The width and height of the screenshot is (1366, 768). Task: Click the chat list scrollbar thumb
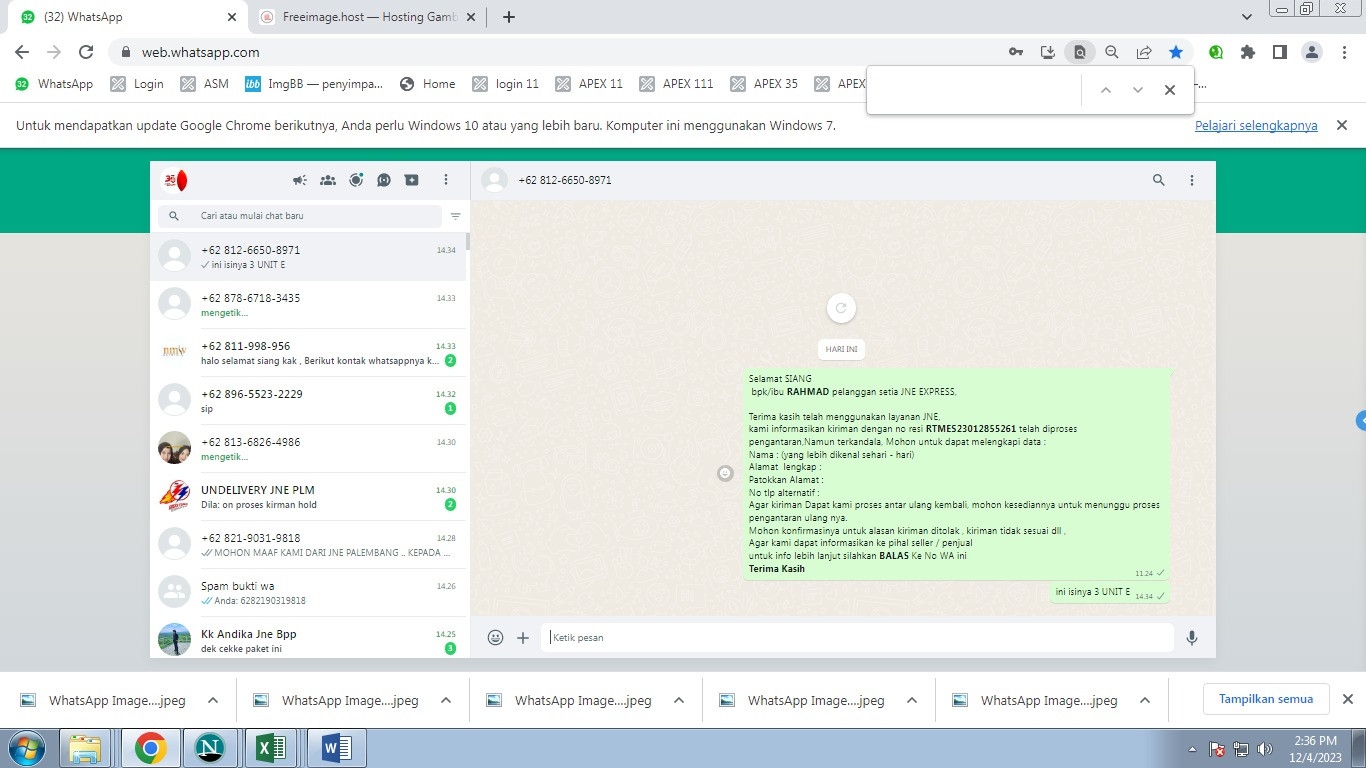[x=468, y=241]
